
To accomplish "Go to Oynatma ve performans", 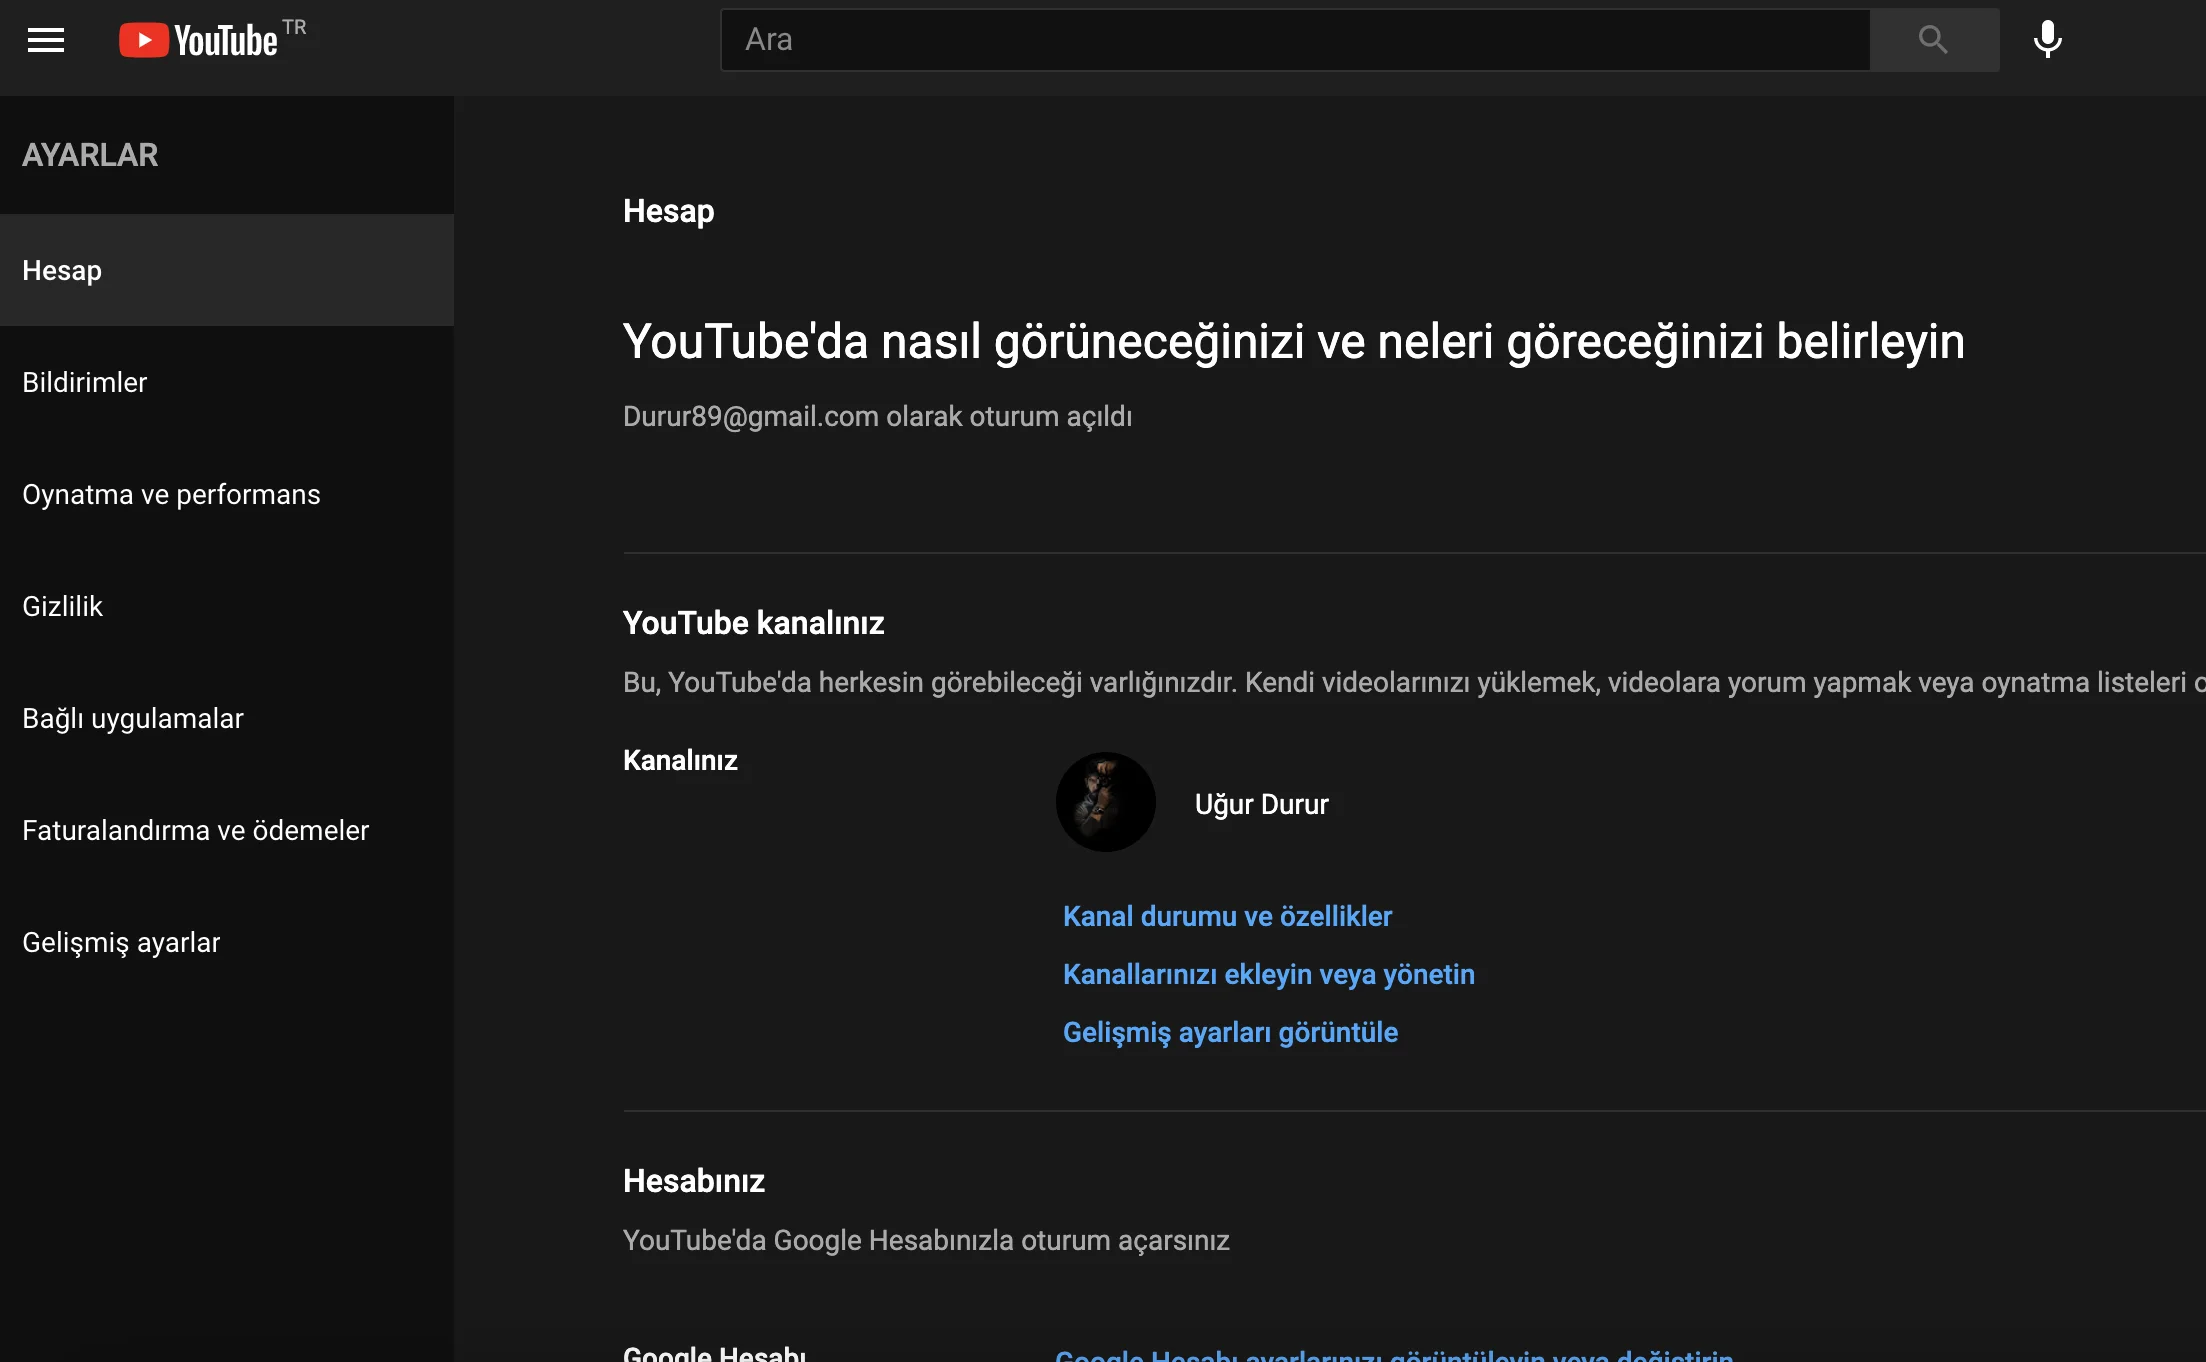I will click(x=171, y=494).
